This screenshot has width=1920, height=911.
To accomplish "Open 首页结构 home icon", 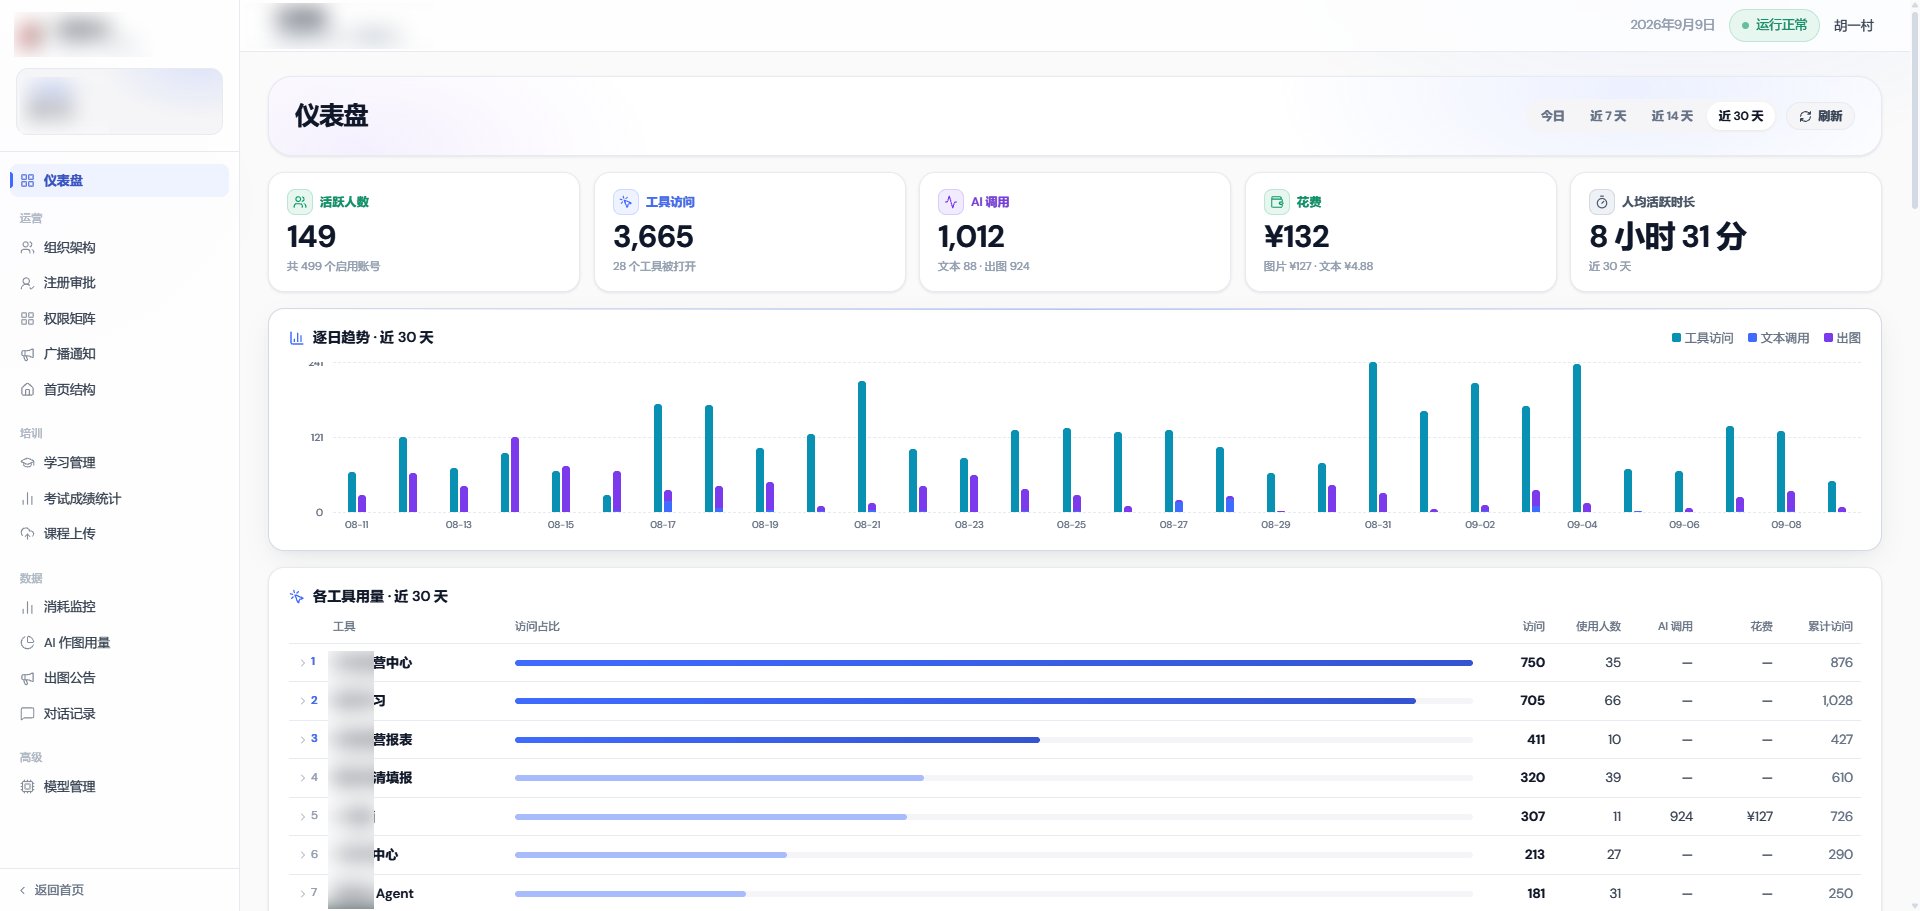I will coord(27,390).
